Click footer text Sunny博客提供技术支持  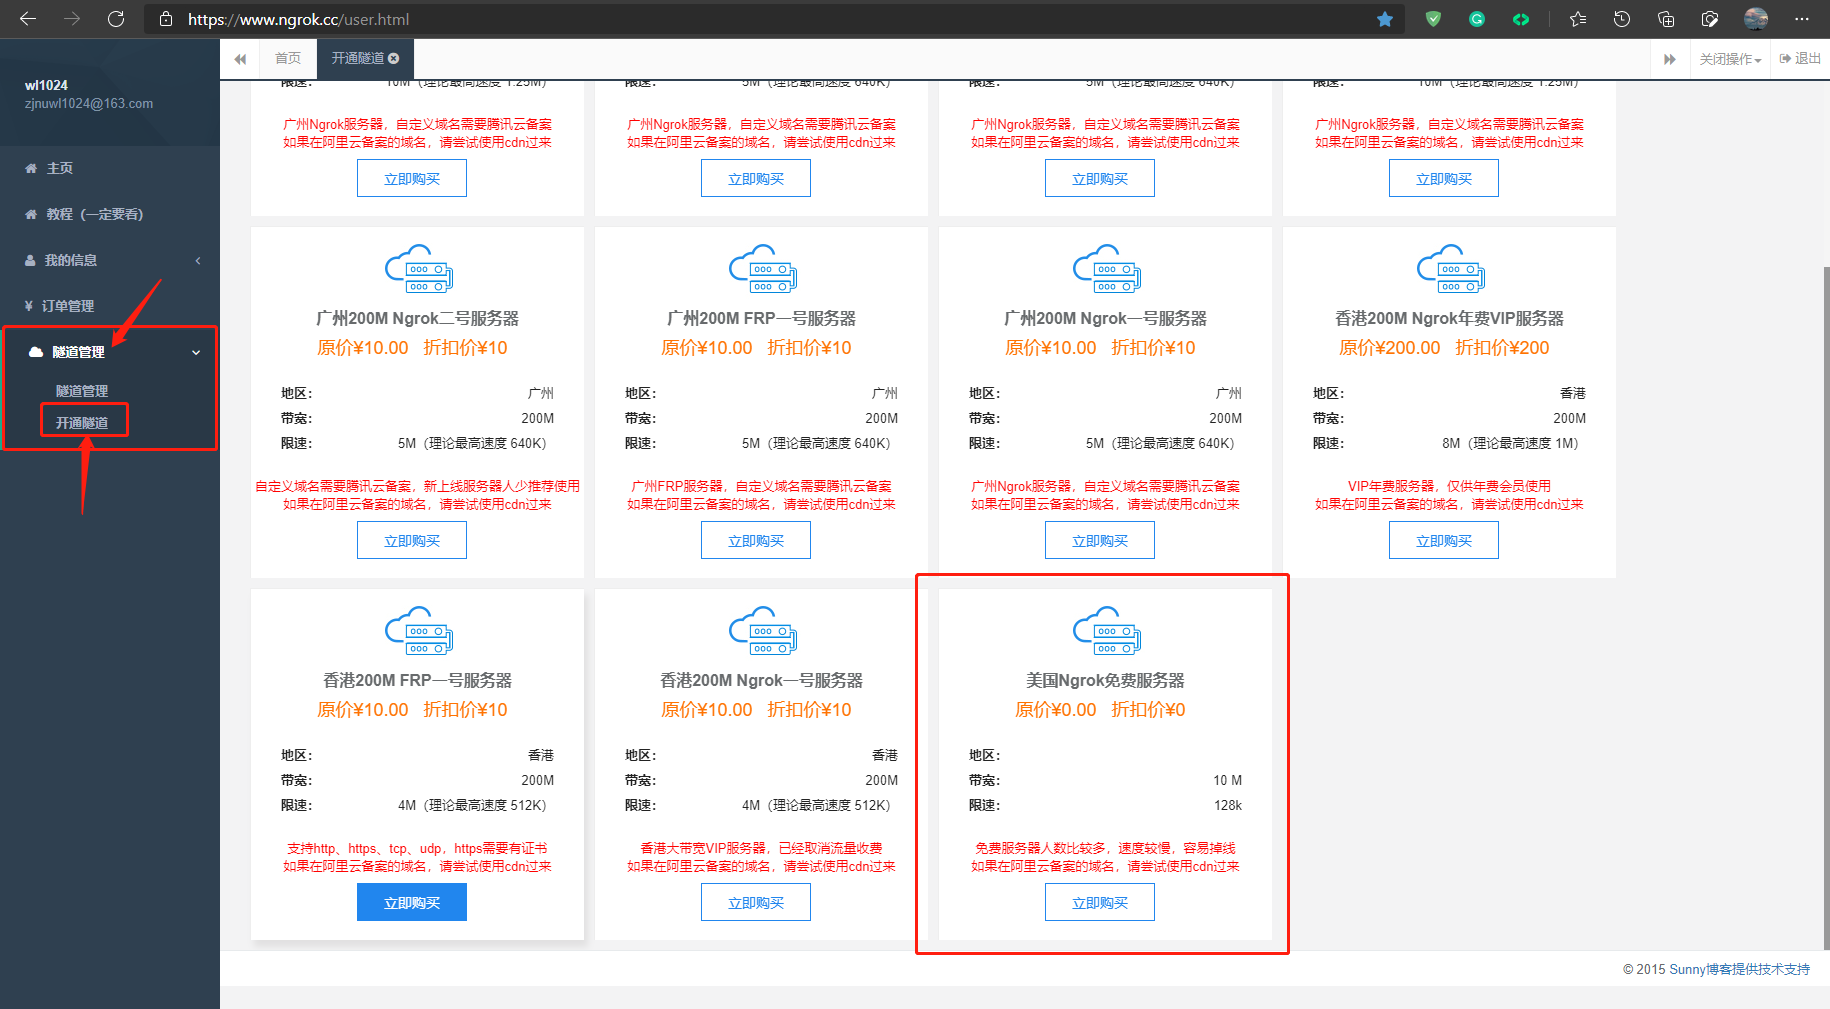pyautogui.click(x=1739, y=969)
